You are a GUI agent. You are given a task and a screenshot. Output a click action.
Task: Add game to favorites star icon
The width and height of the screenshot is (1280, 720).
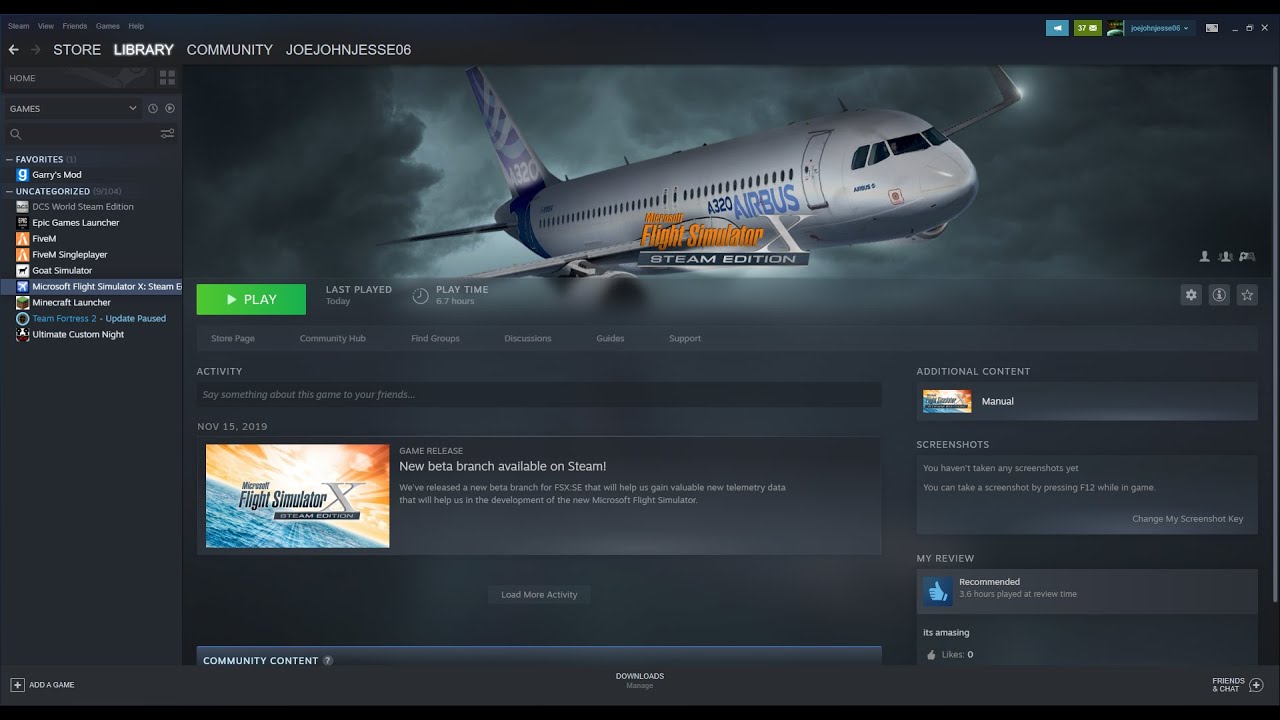pos(1247,295)
